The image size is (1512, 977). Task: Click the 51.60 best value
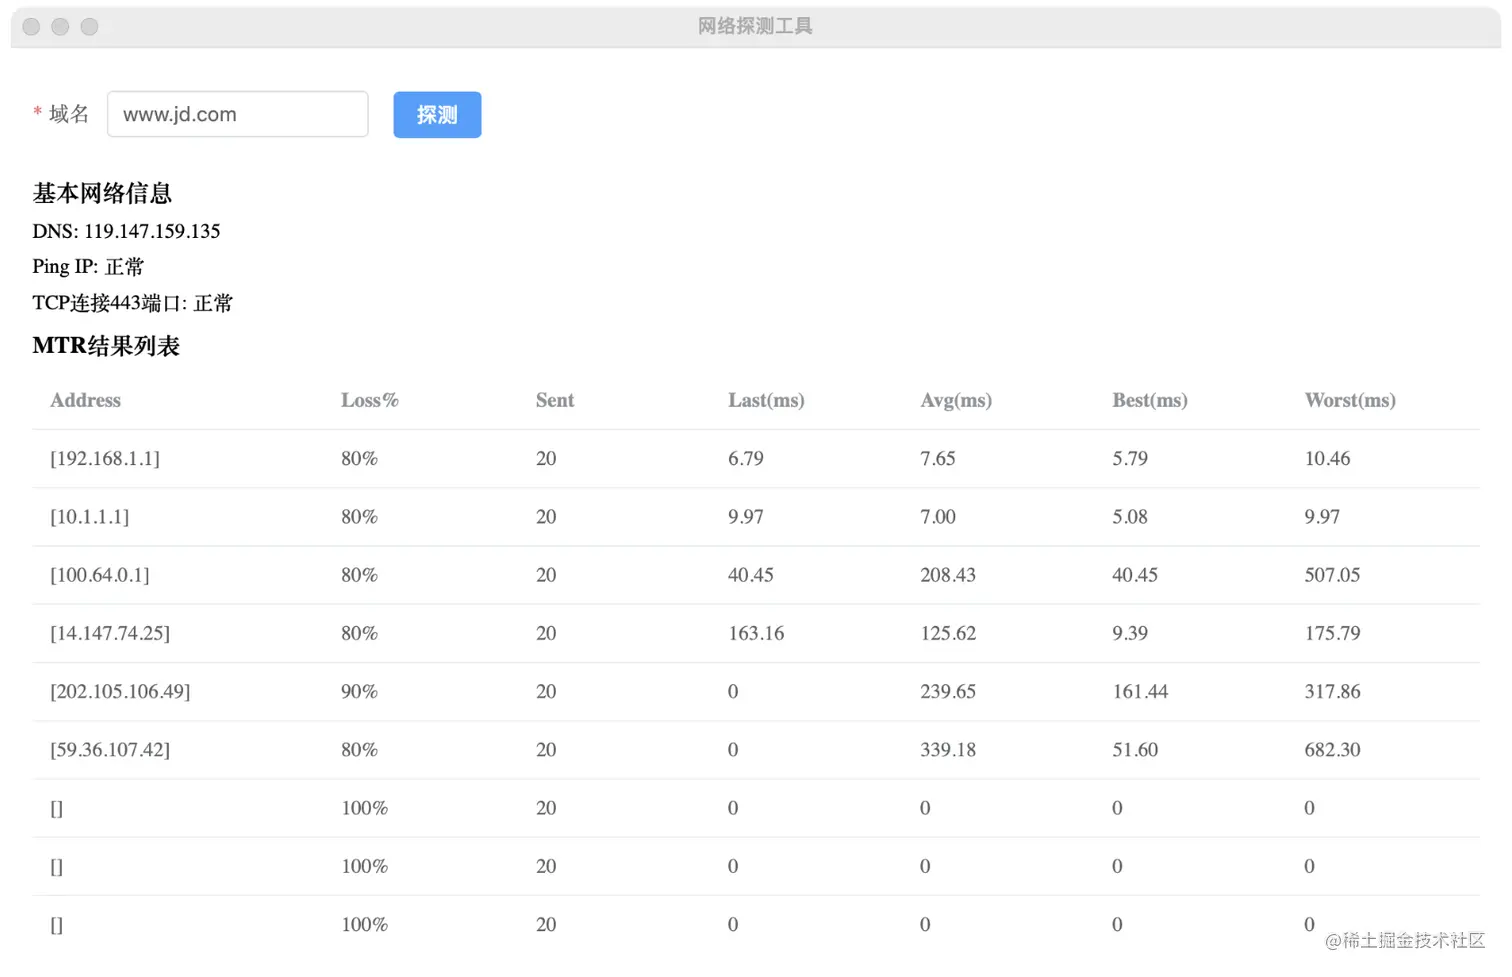(1135, 749)
